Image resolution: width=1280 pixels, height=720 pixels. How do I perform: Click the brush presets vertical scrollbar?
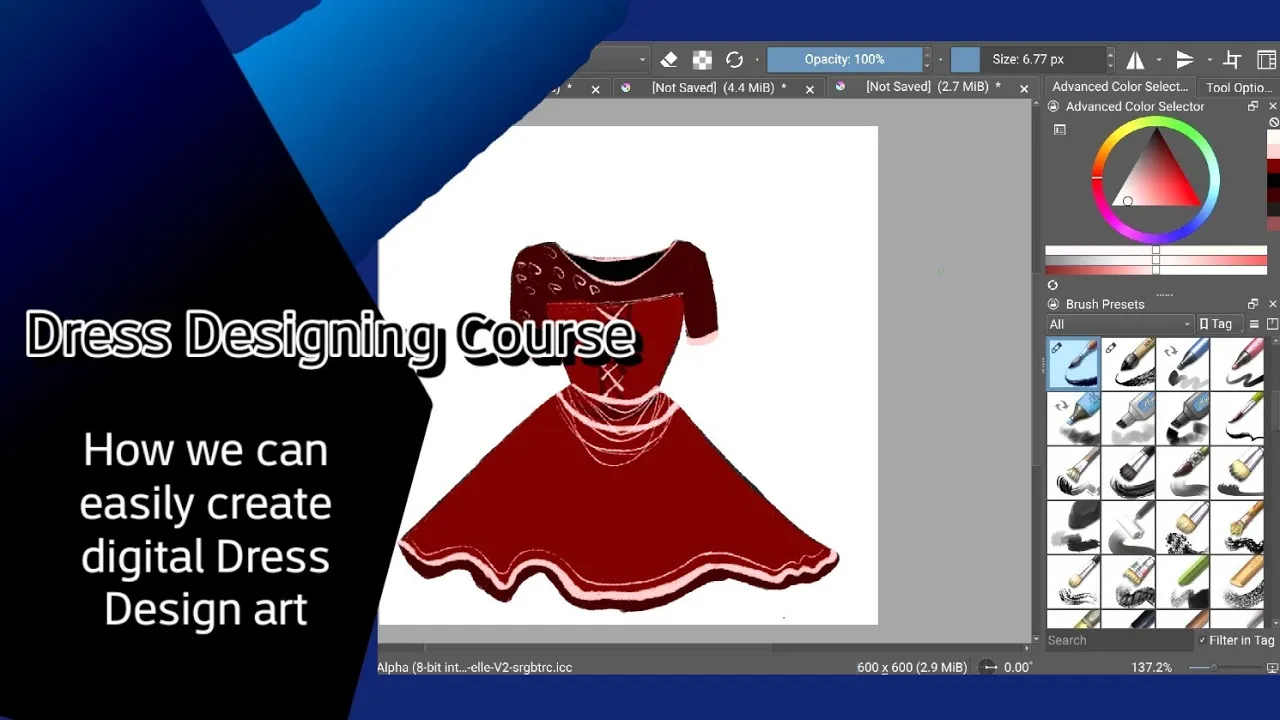(x=1274, y=480)
